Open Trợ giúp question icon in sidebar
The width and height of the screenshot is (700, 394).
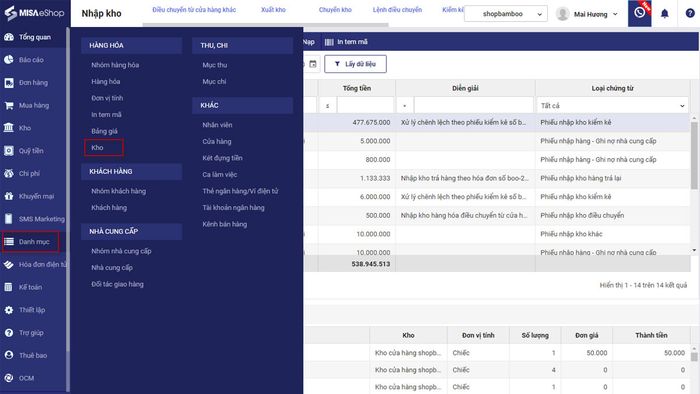8,333
